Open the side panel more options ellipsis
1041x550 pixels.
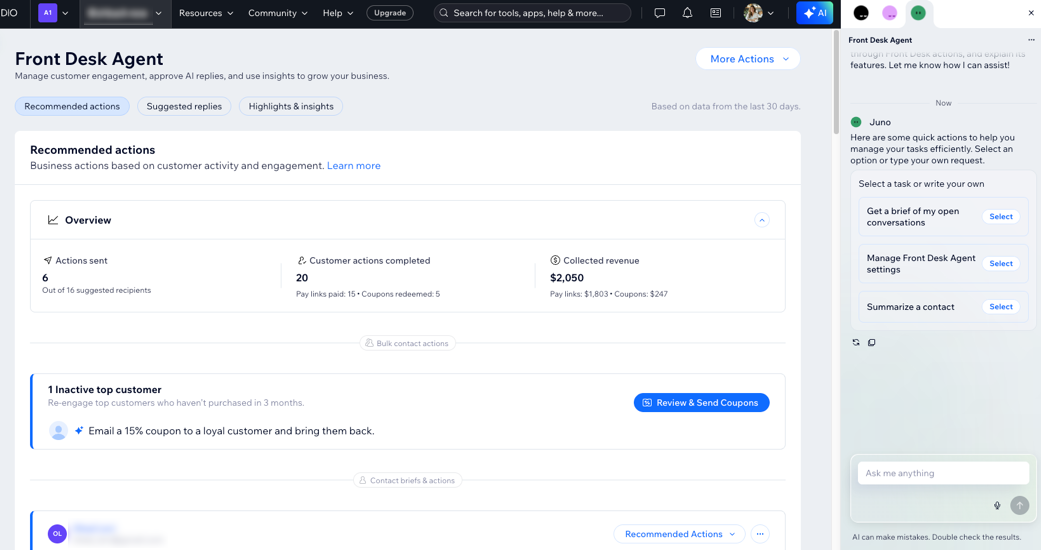click(x=1031, y=40)
